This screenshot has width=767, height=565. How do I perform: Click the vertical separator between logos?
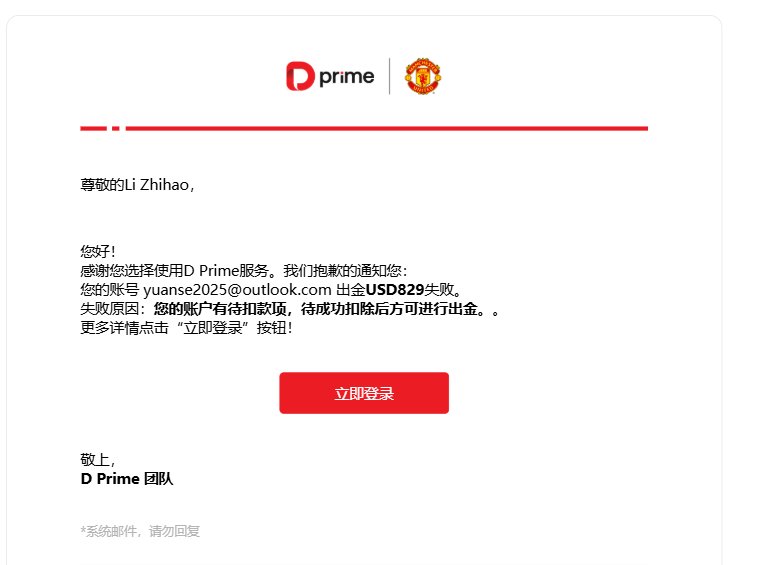point(389,76)
